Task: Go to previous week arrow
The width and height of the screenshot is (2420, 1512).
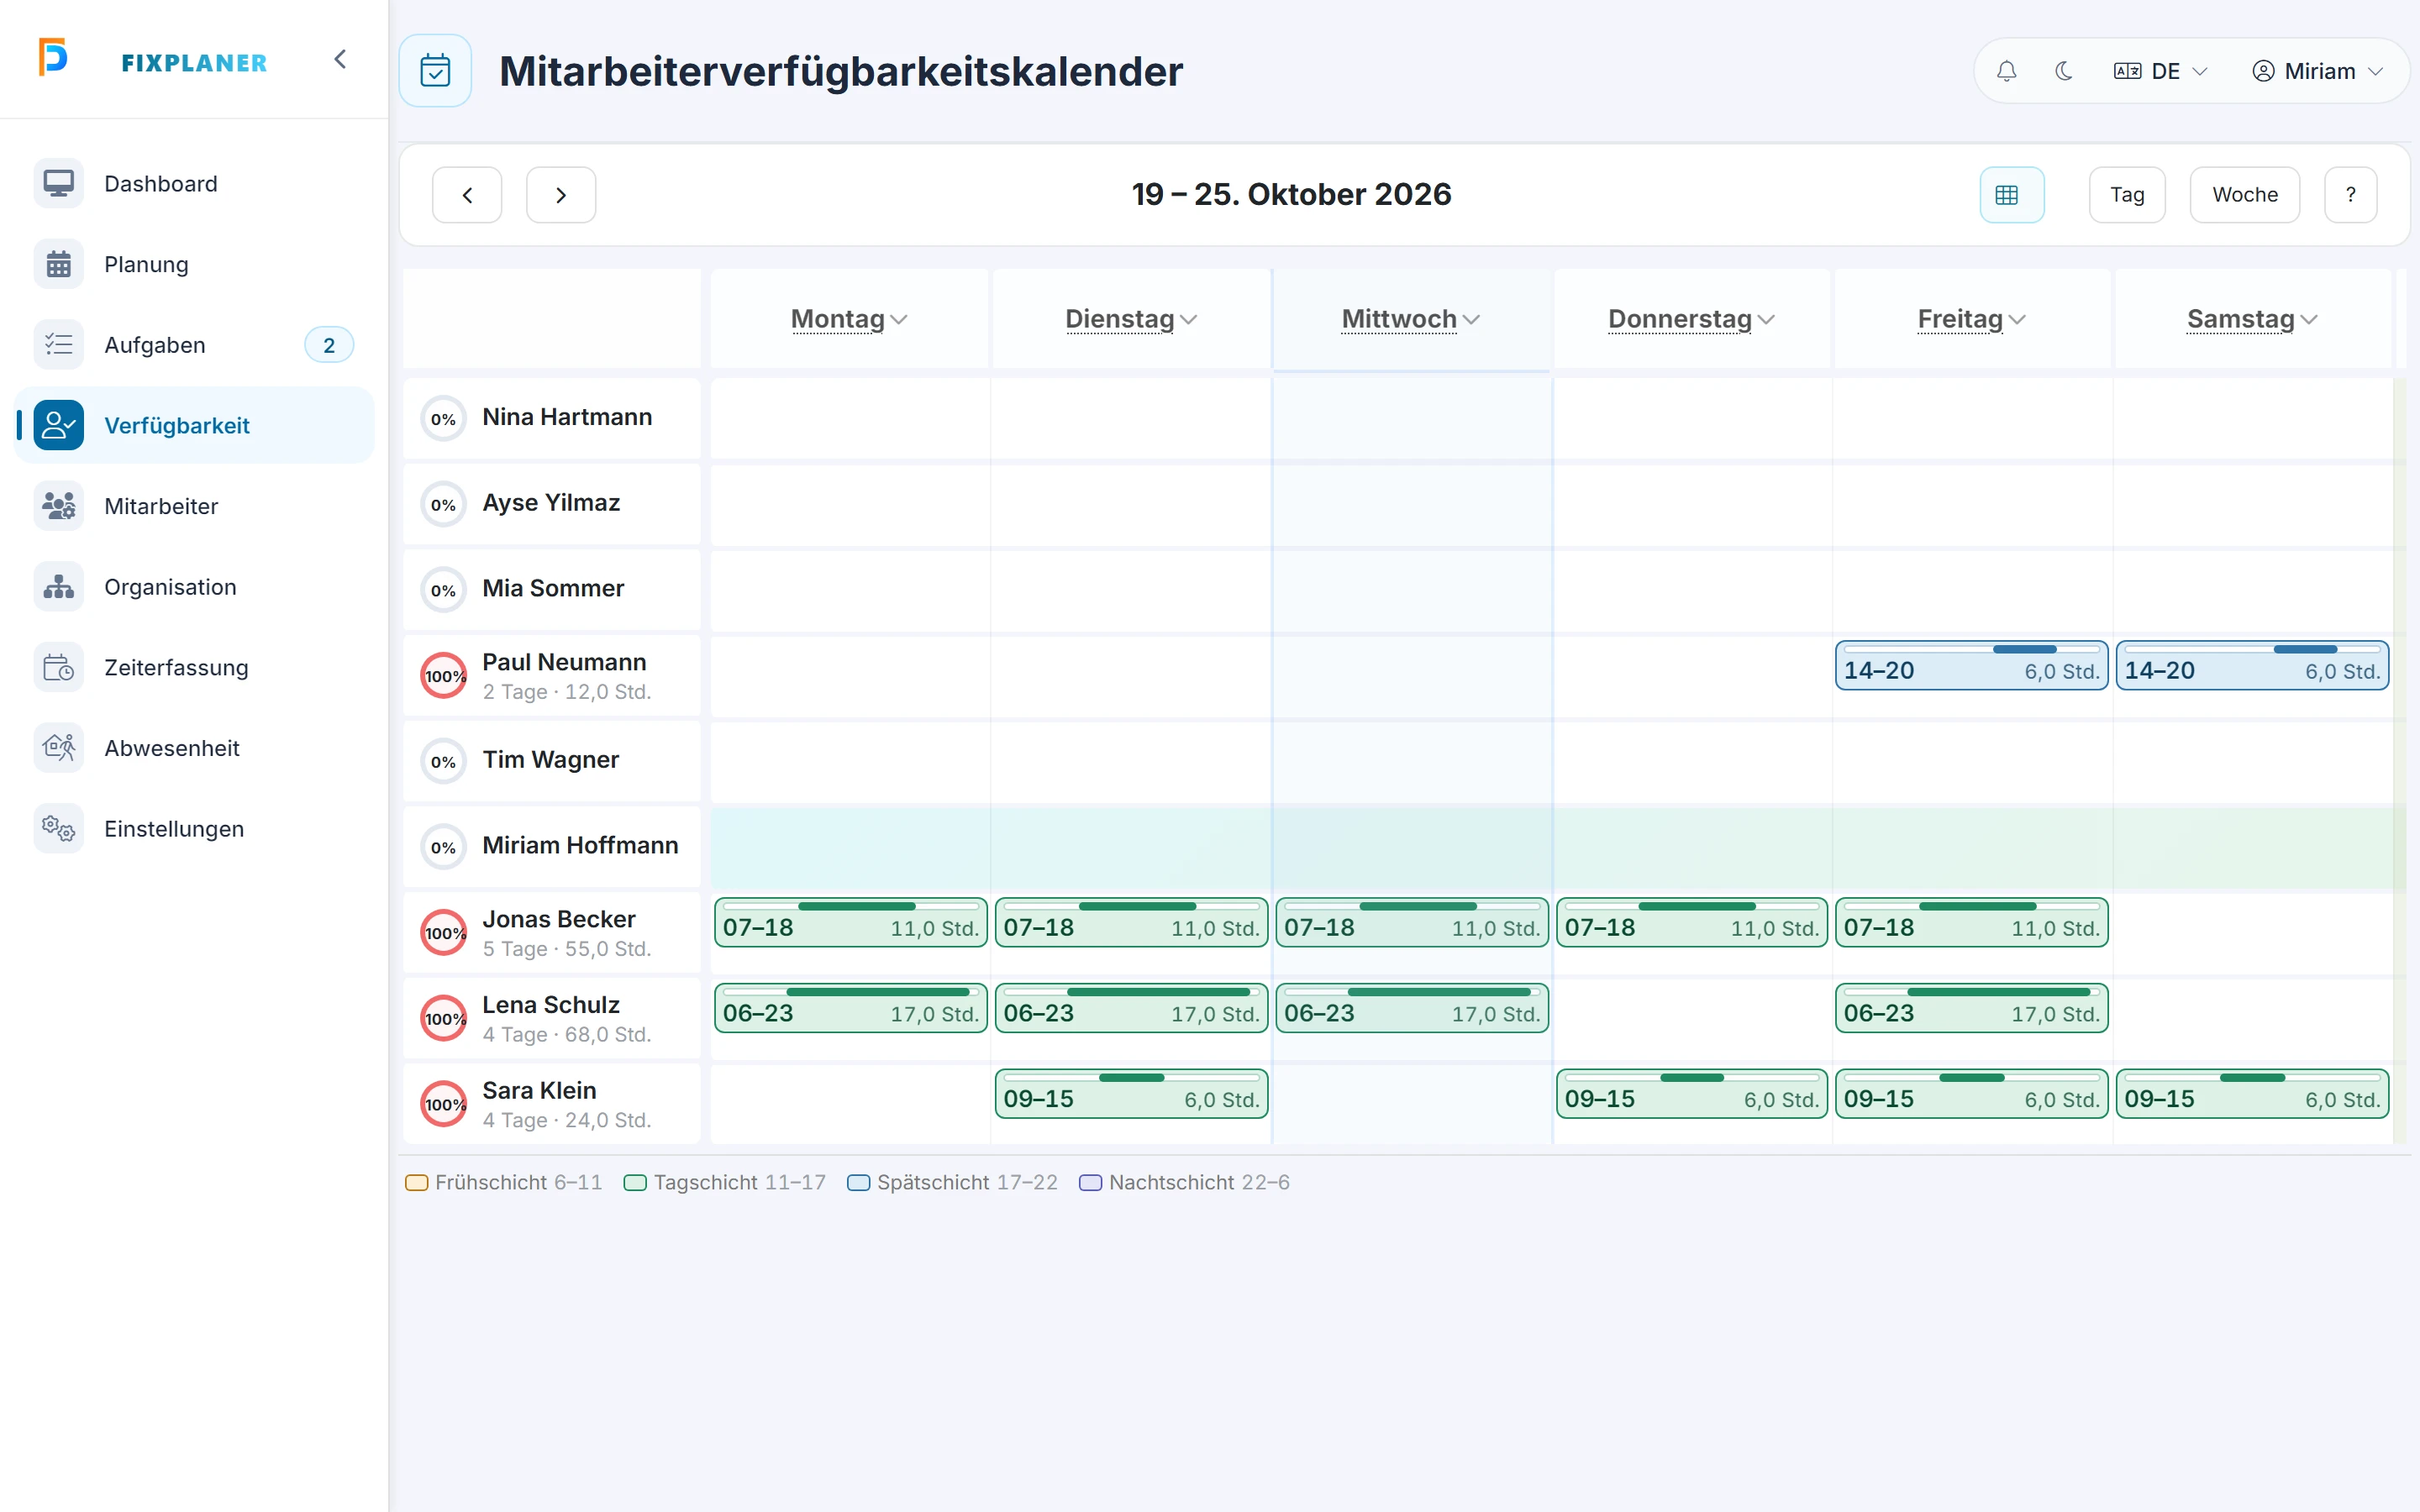Action: tap(467, 195)
